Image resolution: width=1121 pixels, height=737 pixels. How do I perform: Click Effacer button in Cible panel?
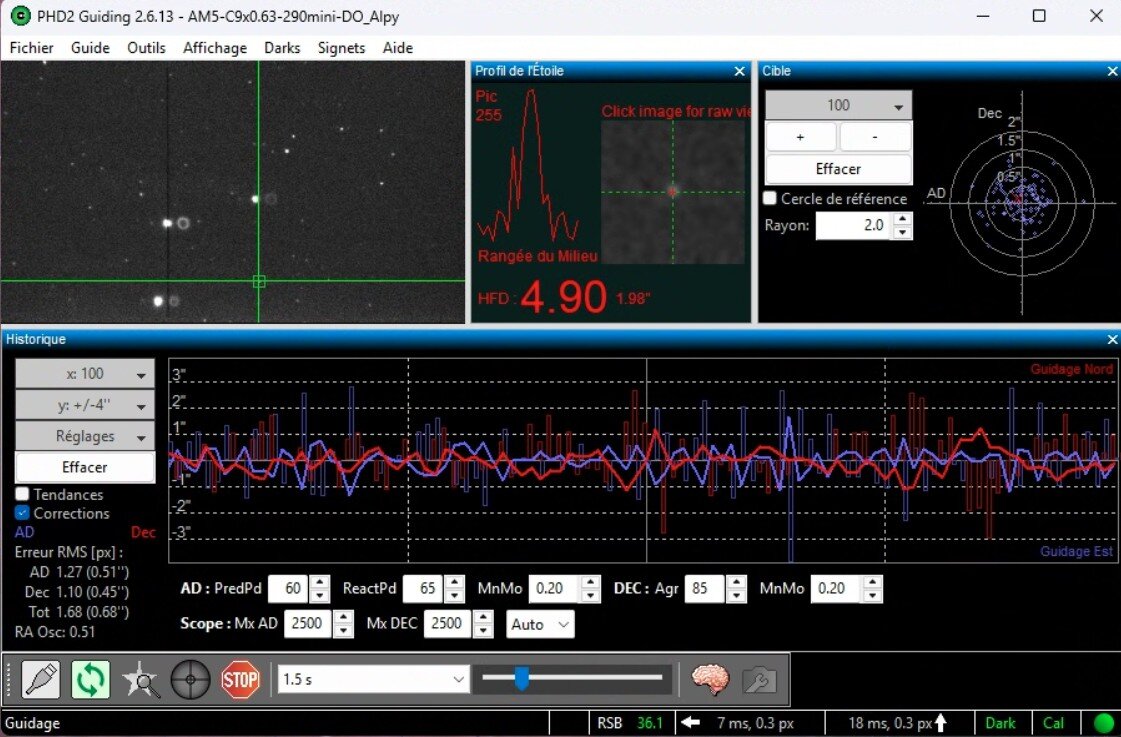[x=839, y=169]
